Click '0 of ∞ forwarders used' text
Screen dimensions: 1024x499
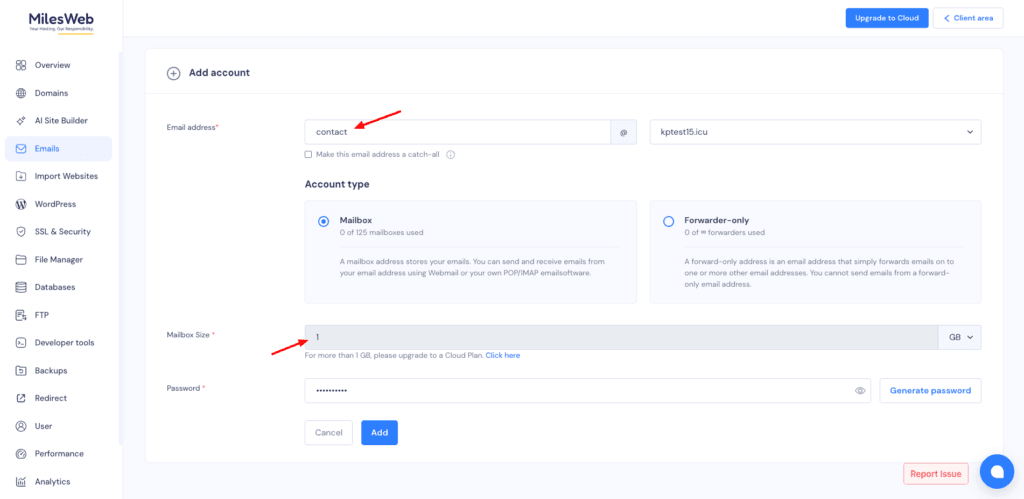pos(724,233)
